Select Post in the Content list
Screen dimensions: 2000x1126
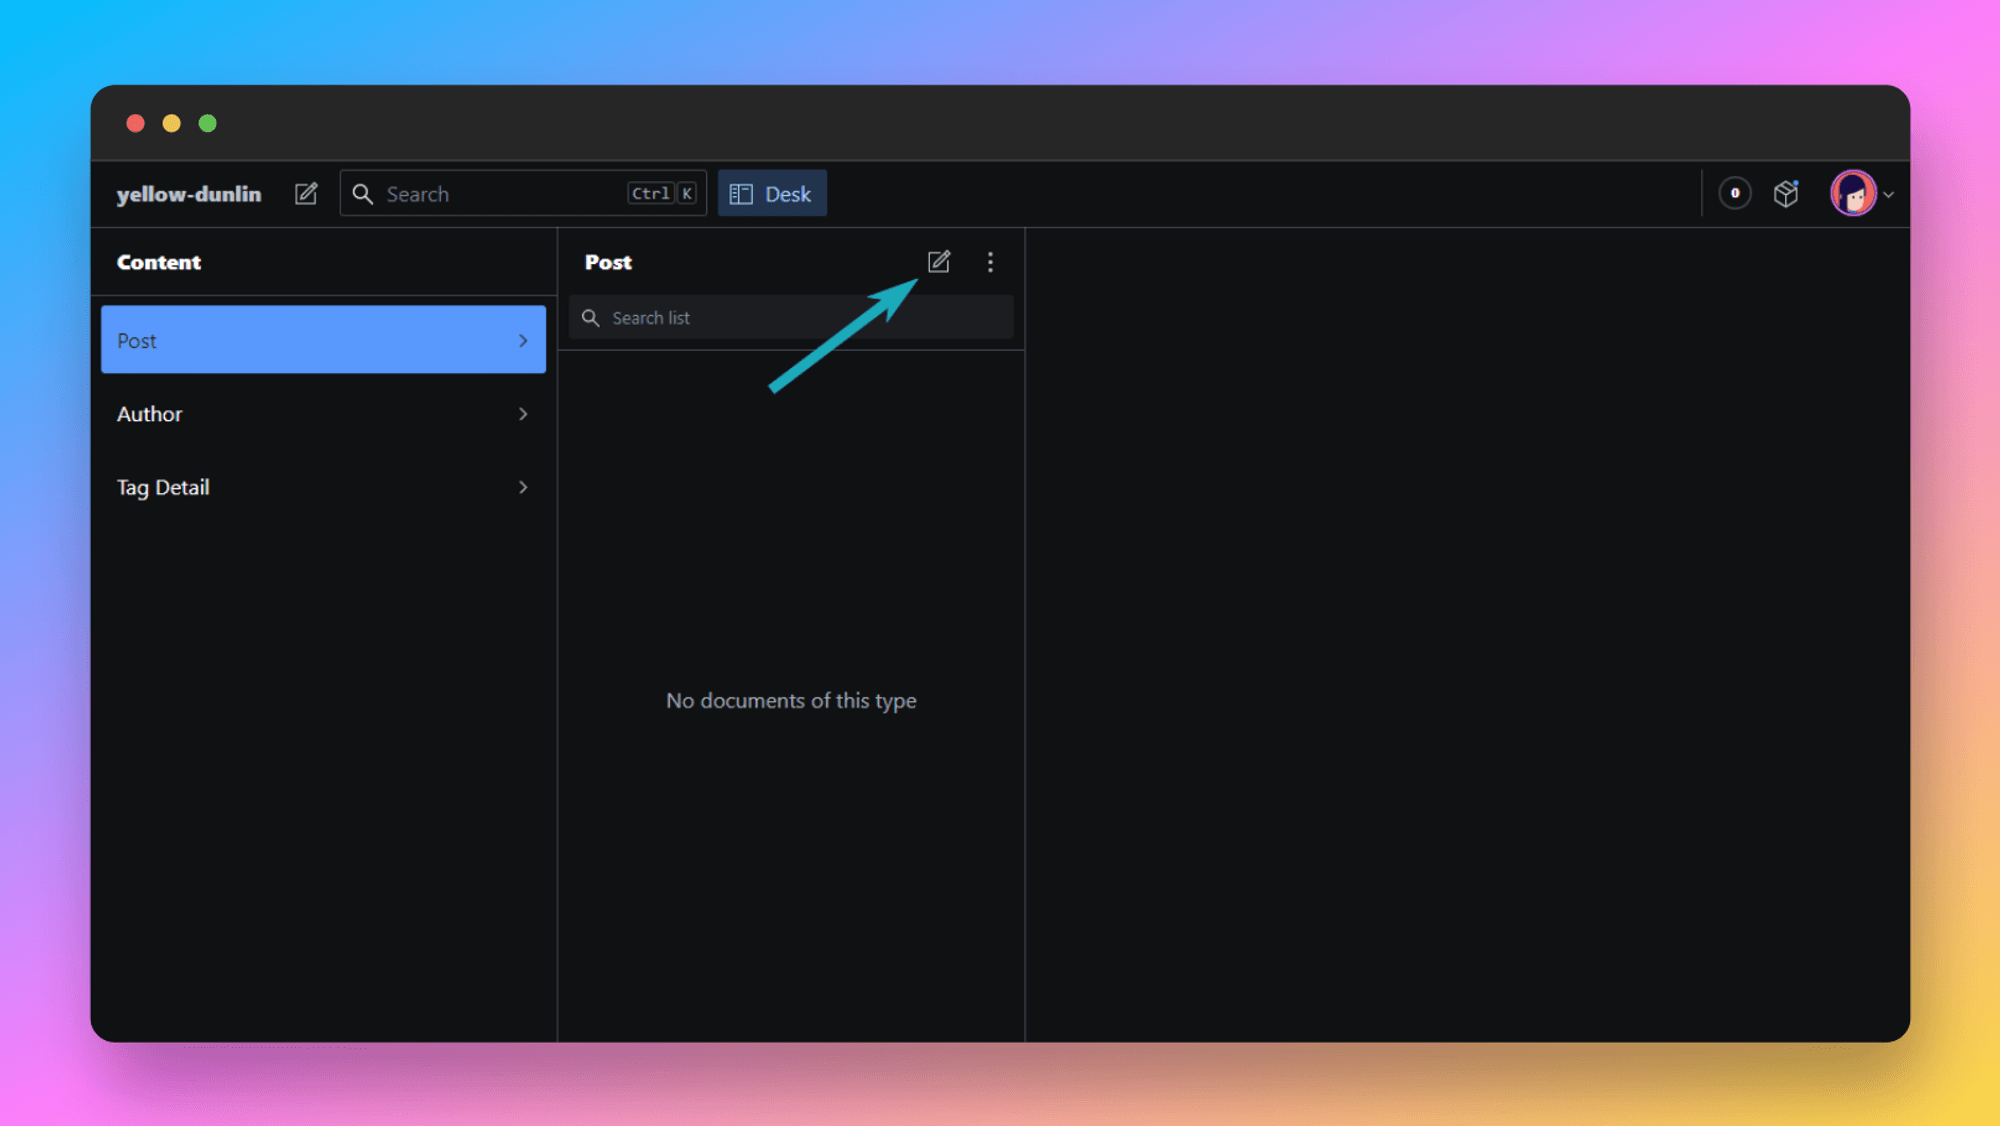point(300,341)
